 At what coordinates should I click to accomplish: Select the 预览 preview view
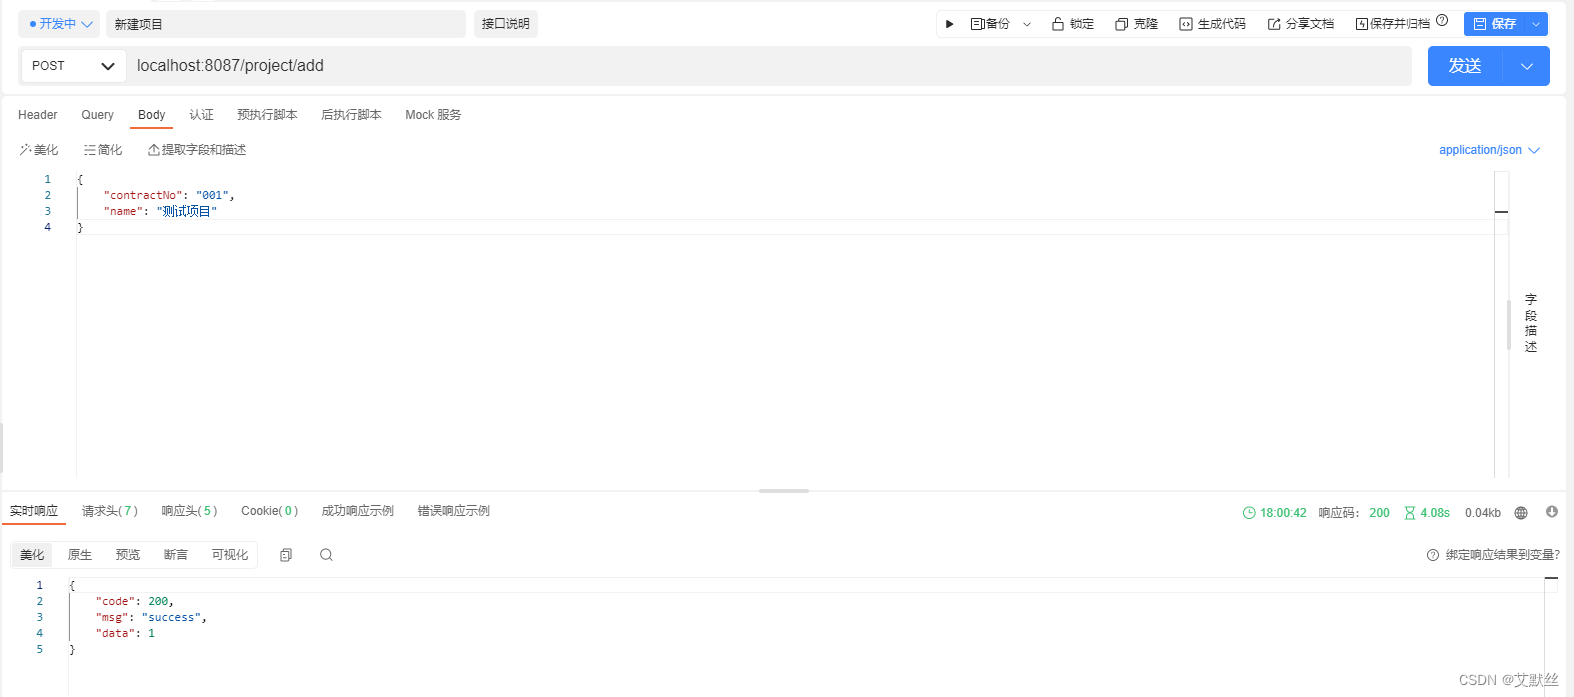click(128, 555)
